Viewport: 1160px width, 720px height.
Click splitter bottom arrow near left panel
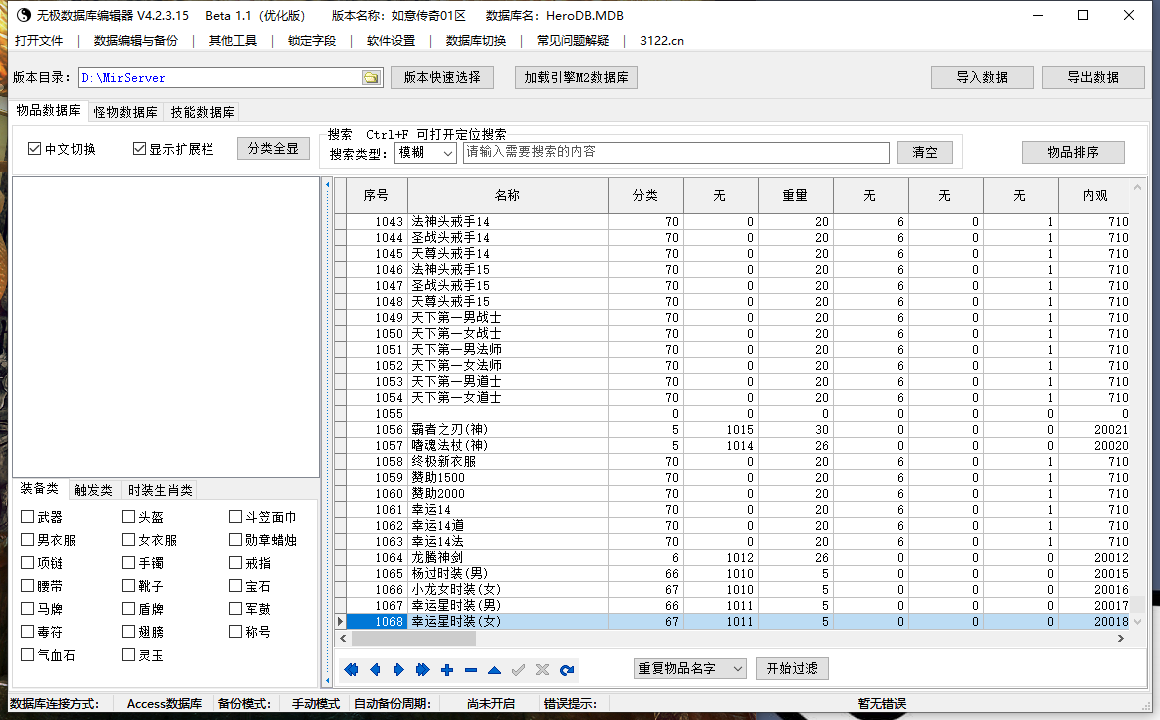click(328, 680)
